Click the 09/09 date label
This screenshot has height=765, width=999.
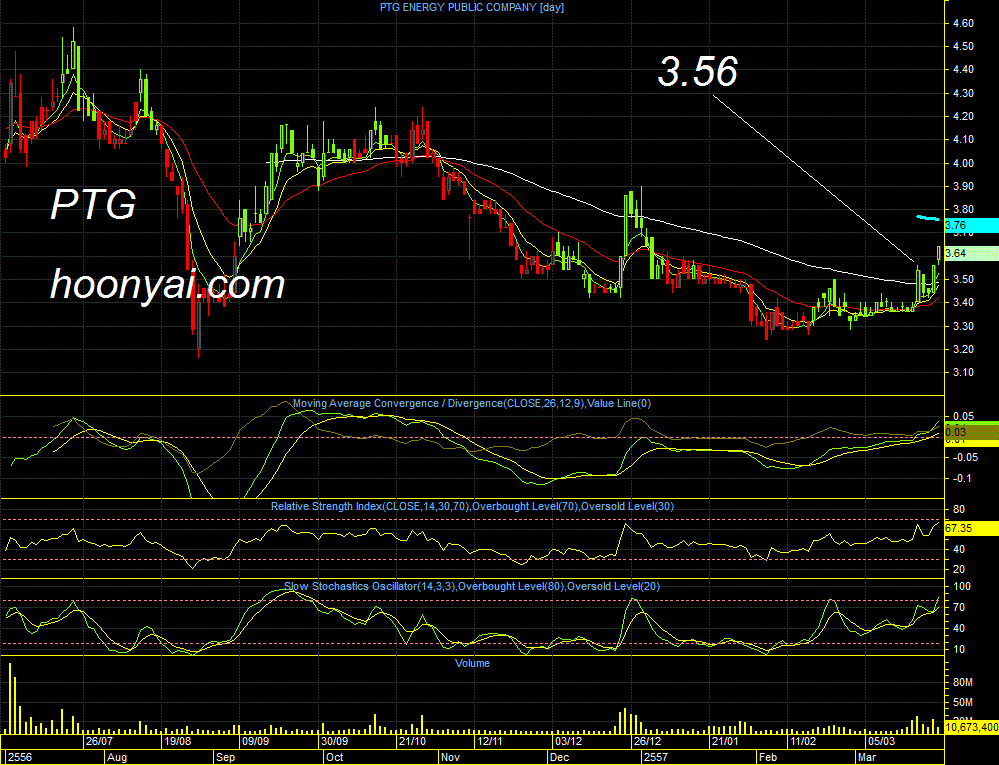pyautogui.click(x=255, y=741)
